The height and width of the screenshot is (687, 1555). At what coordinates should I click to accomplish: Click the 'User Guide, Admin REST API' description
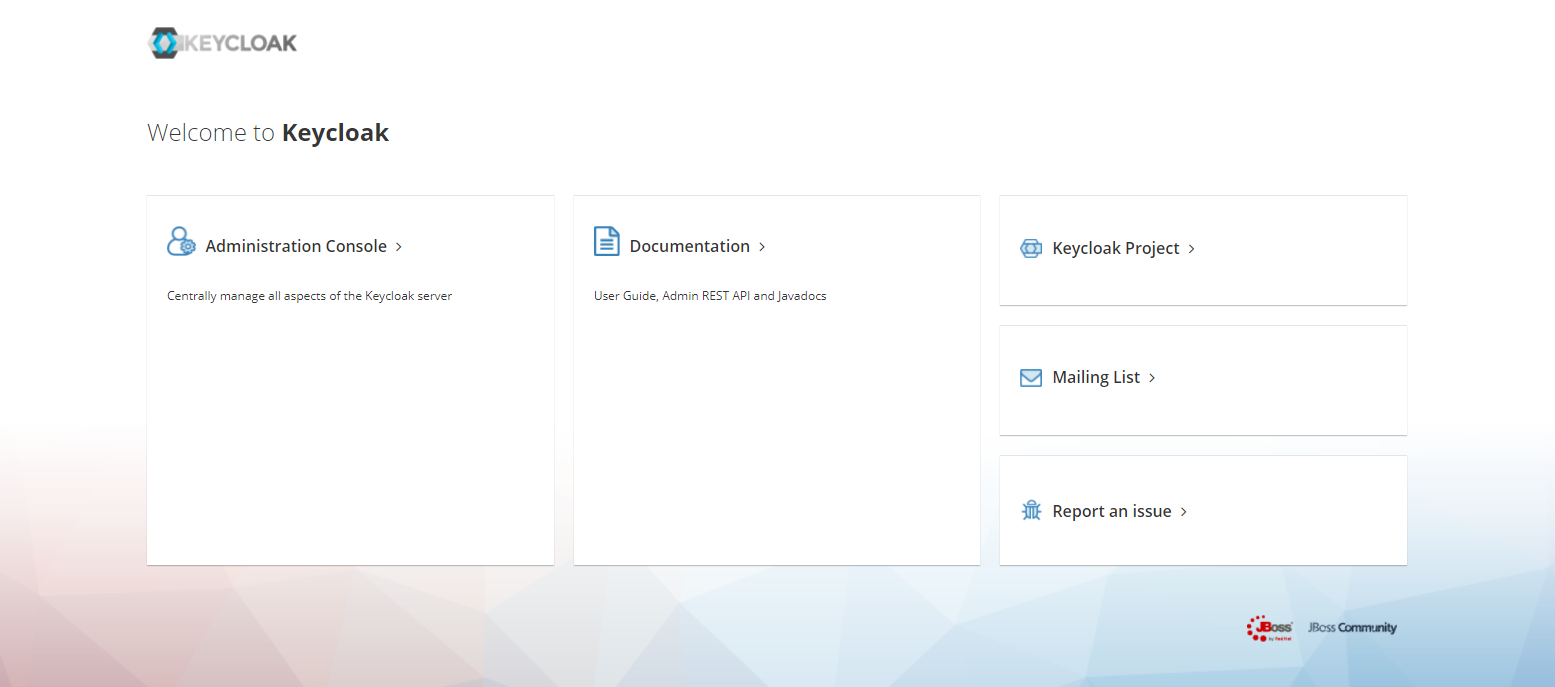pos(710,296)
